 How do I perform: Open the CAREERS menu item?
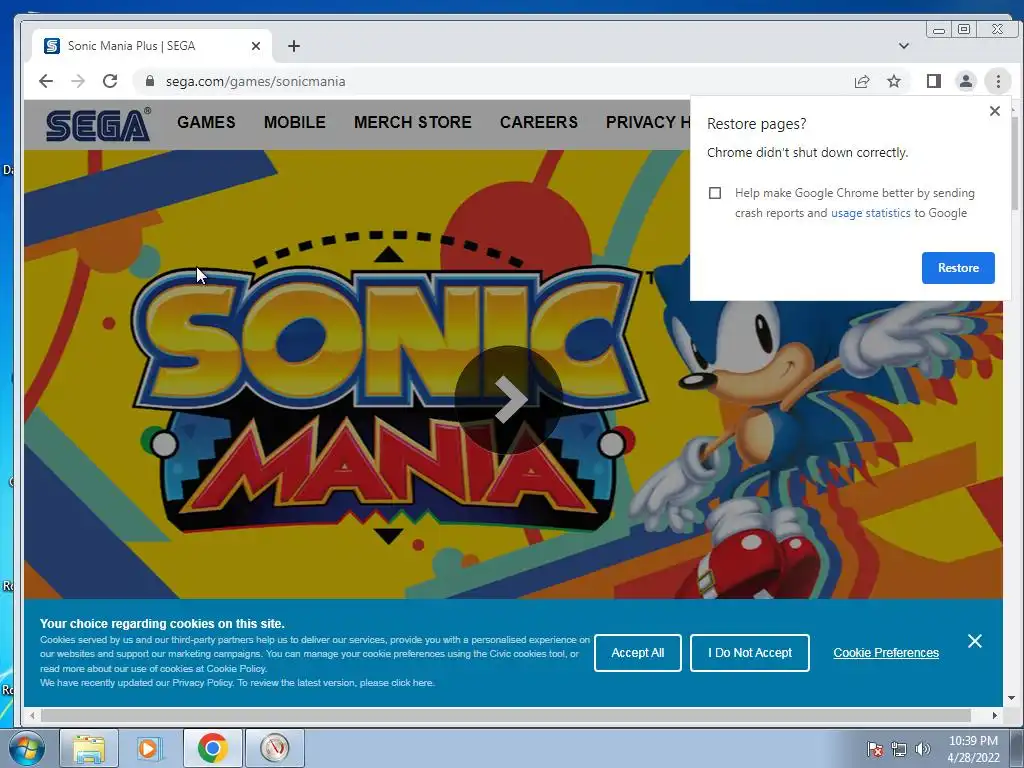[539, 122]
